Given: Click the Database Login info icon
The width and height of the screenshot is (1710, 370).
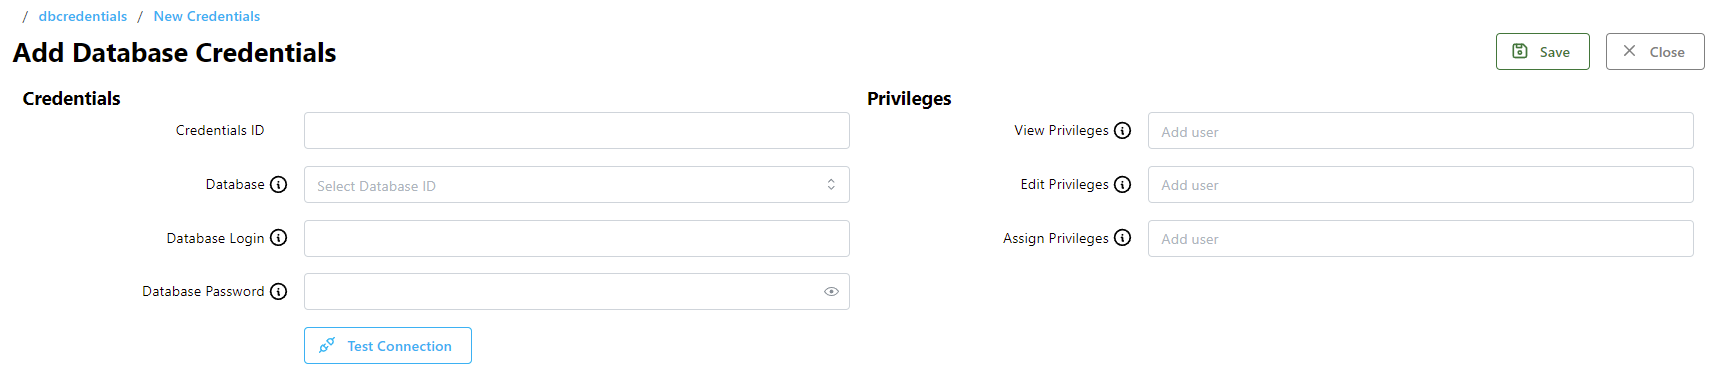Looking at the screenshot, I should pos(279,238).
